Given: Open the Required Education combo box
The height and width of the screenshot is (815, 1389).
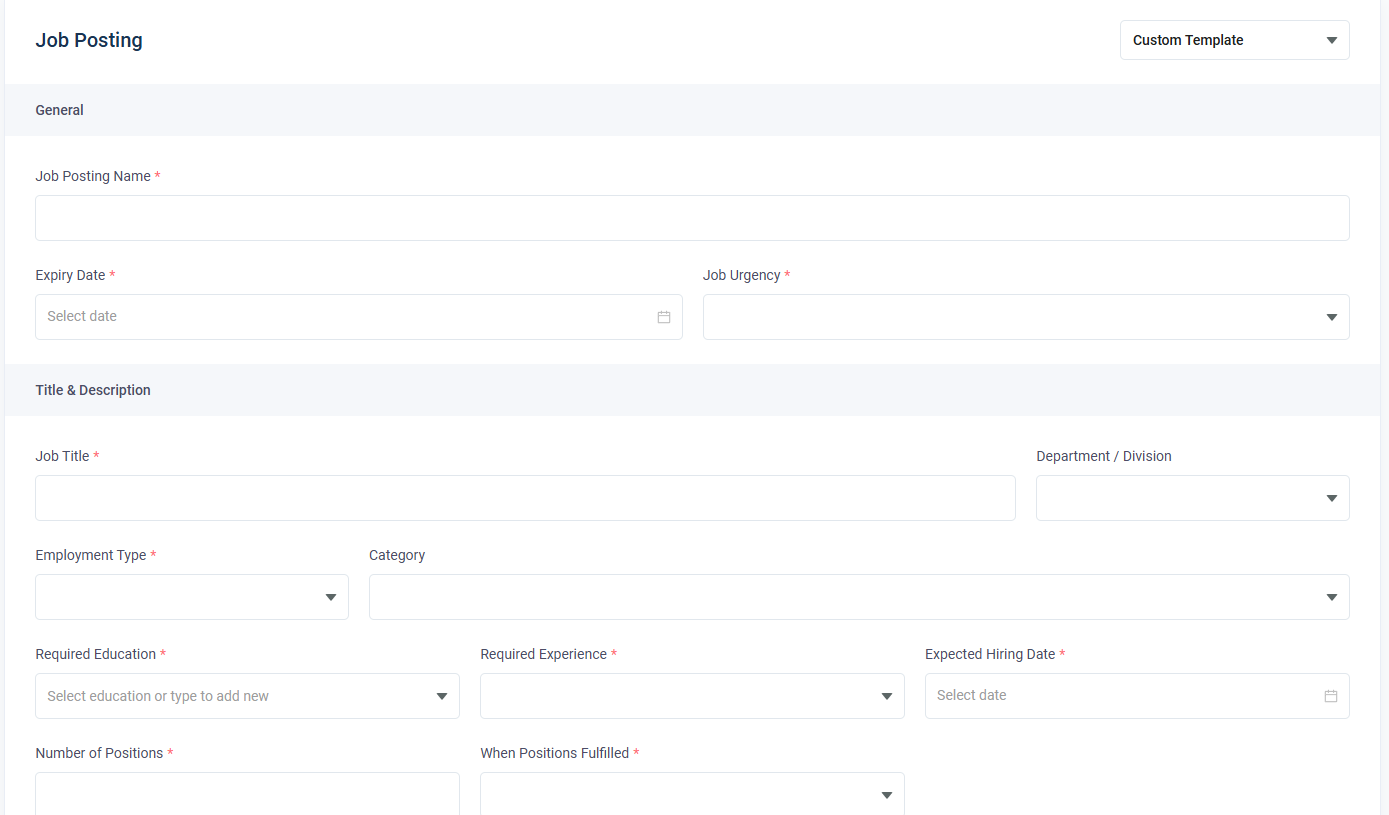Looking at the screenshot, I should coord(247,696).
